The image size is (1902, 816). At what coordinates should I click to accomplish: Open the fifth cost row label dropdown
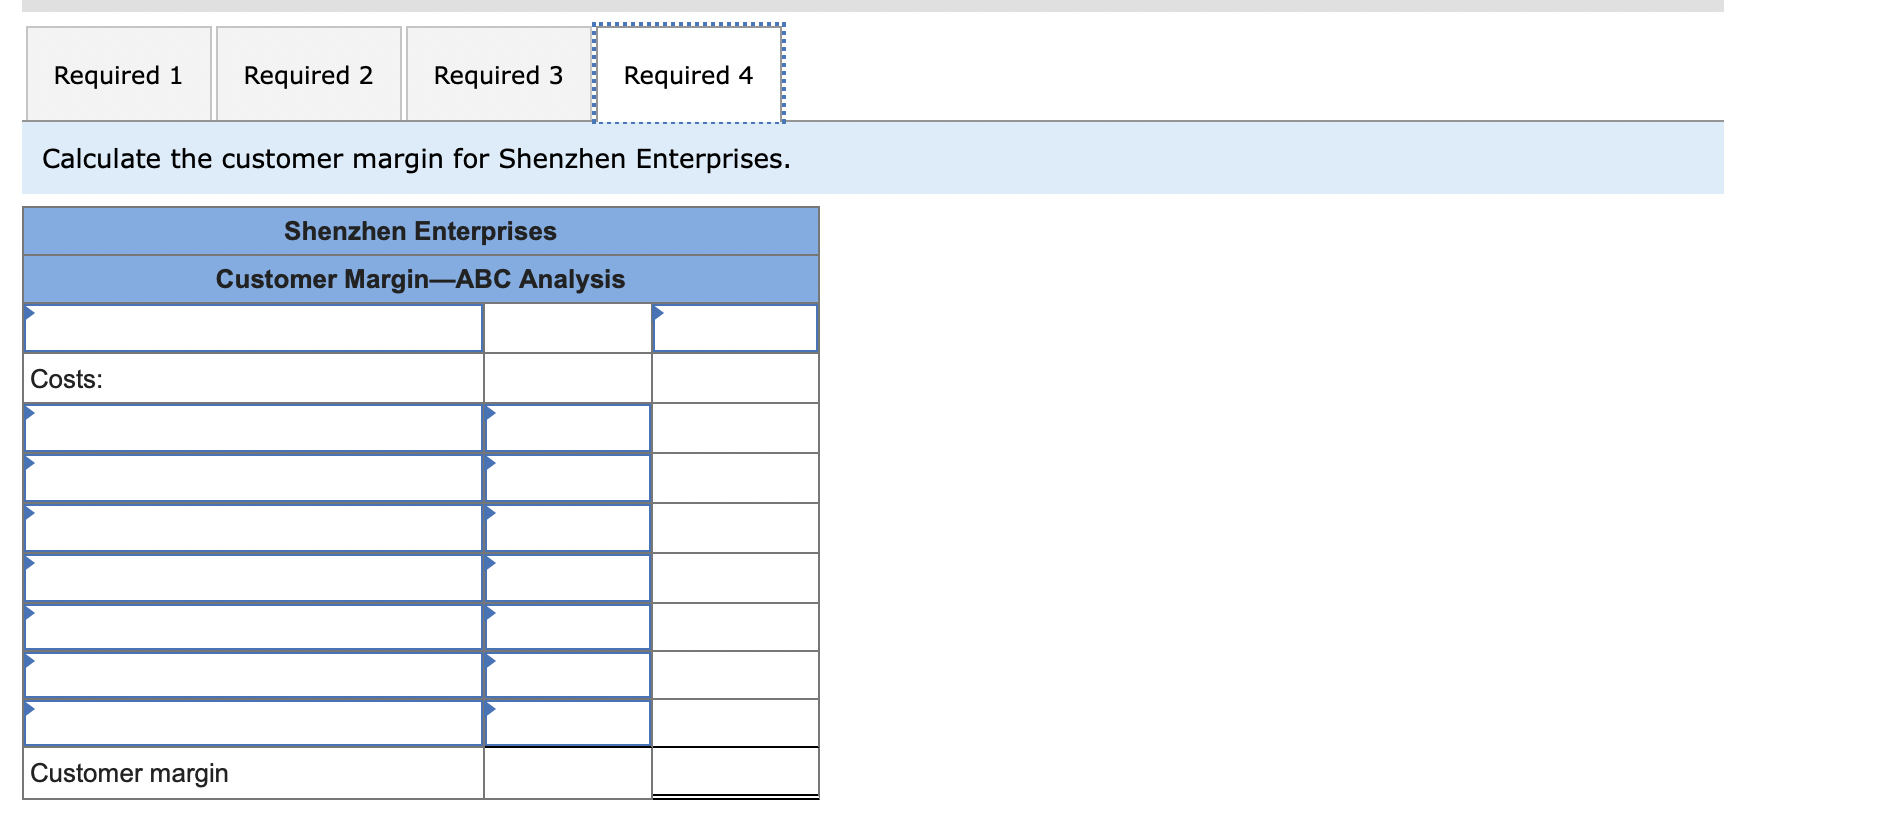coord(253,626)
